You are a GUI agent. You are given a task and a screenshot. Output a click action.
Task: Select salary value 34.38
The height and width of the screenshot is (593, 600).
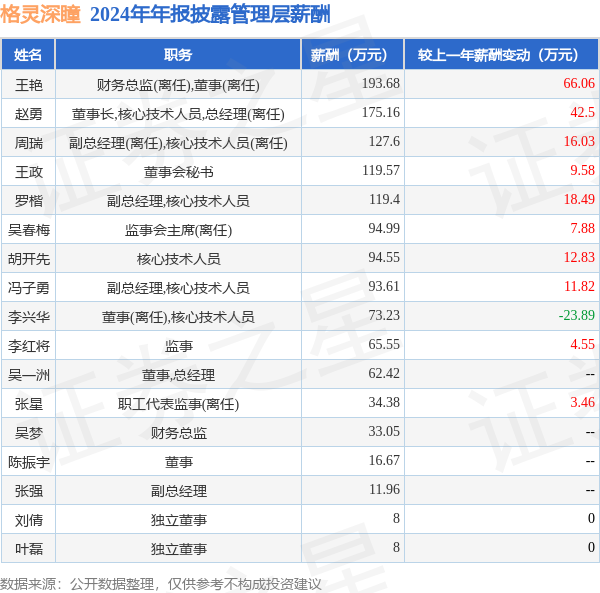coord(384,403)
